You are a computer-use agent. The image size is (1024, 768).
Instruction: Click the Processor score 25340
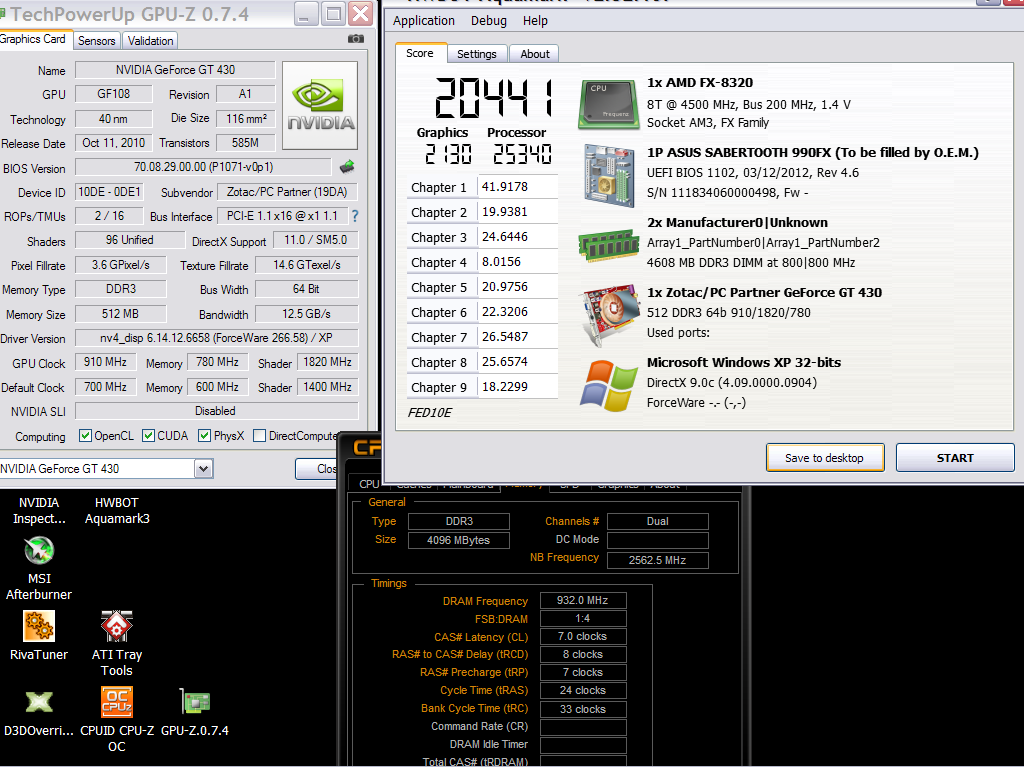click(x=522, y=154)
